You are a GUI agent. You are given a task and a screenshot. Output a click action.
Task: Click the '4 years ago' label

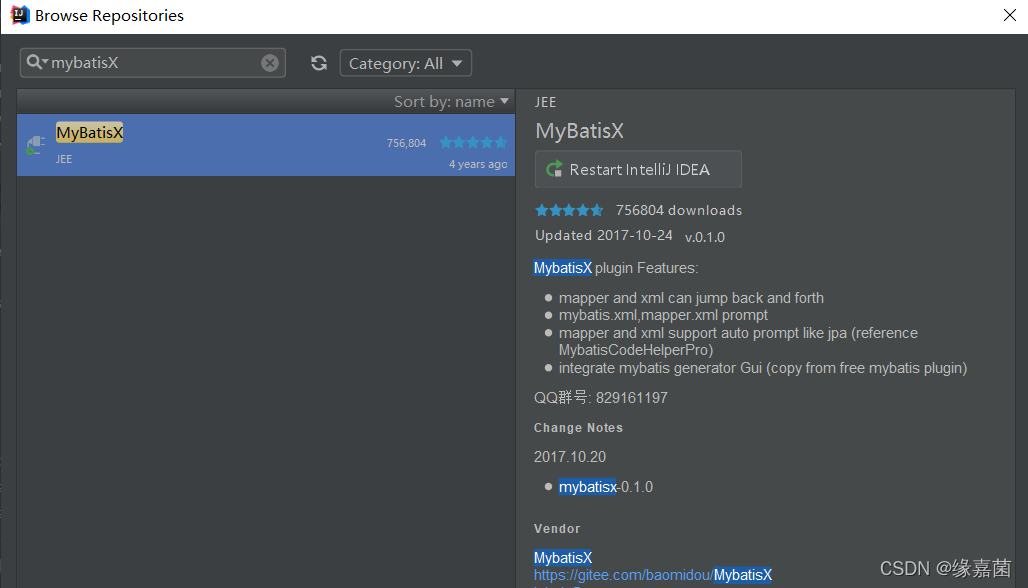pos(478,164)
